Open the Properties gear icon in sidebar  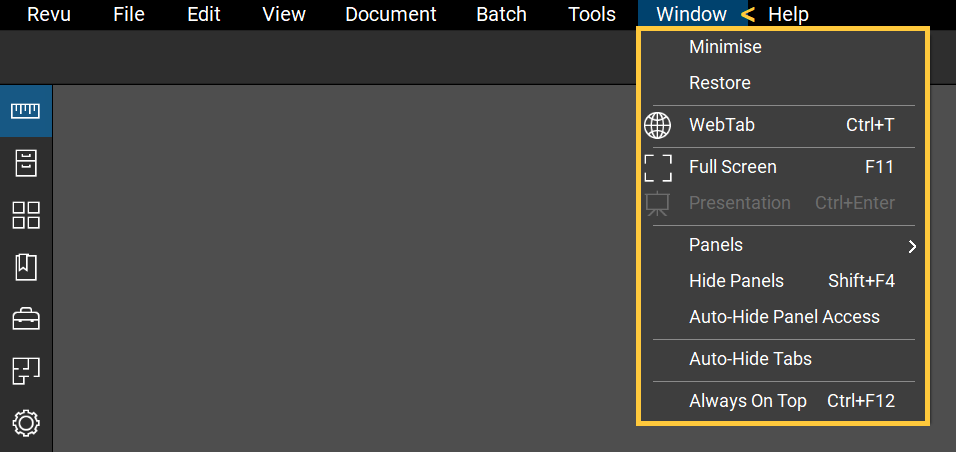tap(25, 423)
